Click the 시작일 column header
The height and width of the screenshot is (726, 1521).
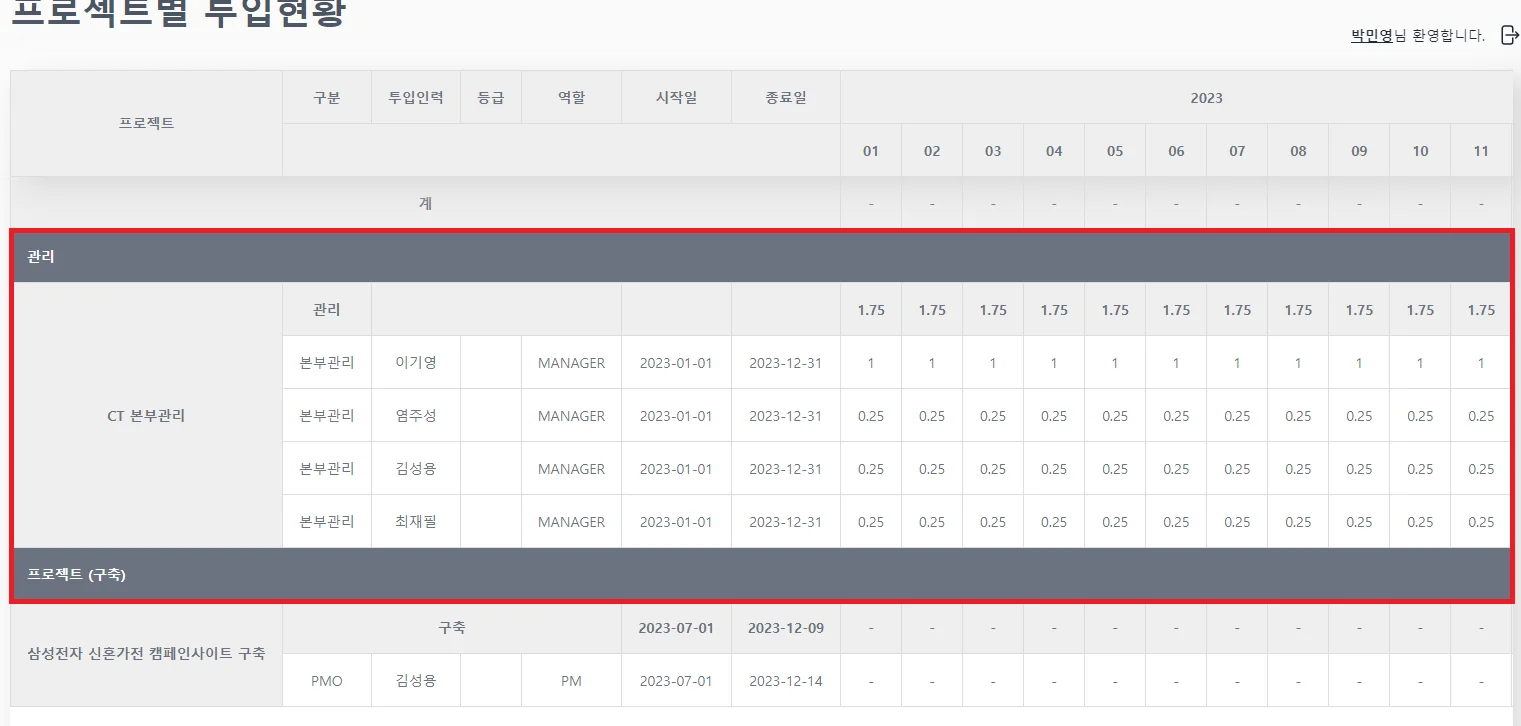[676, 98]
